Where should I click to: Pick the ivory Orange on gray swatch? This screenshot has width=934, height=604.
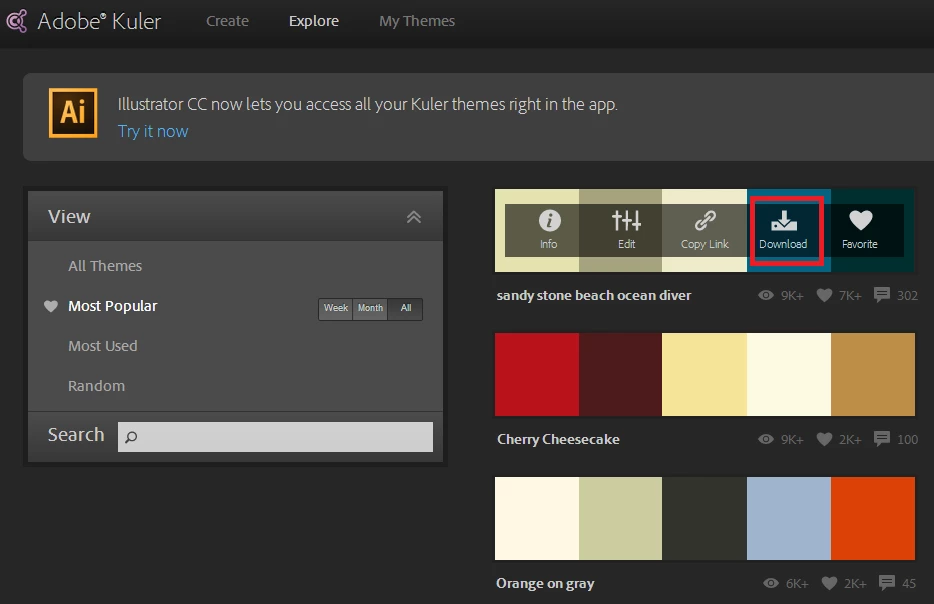coord(537,518)
